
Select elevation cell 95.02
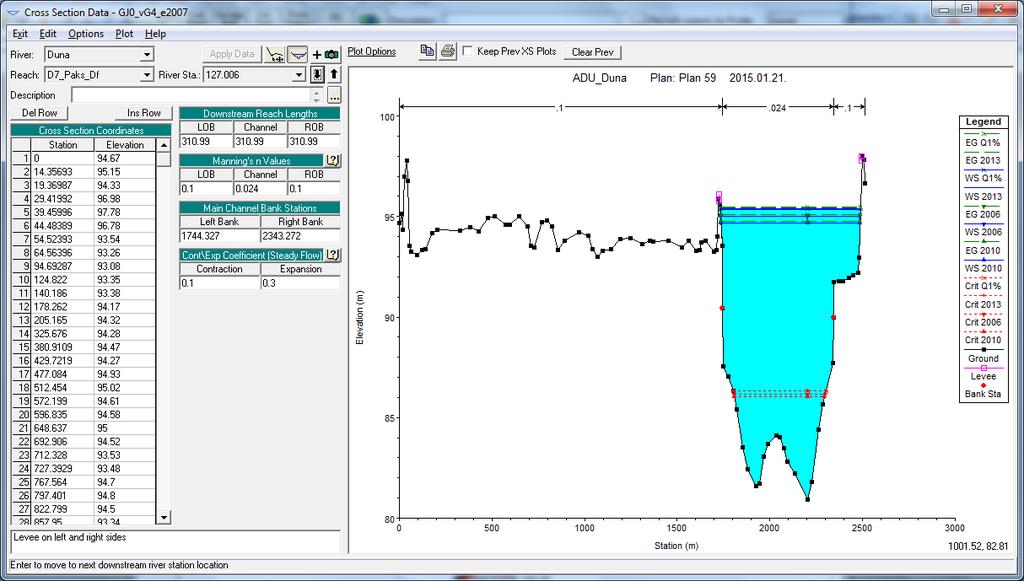tap(125, 388)
